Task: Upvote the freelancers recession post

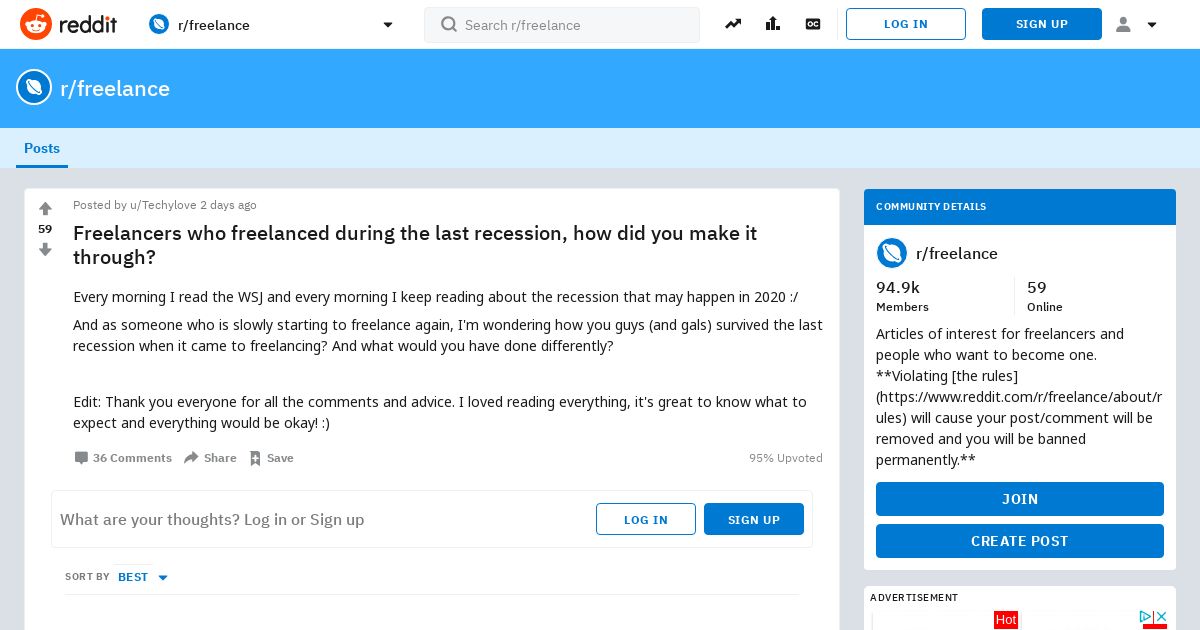Action: tap(45, 209)
